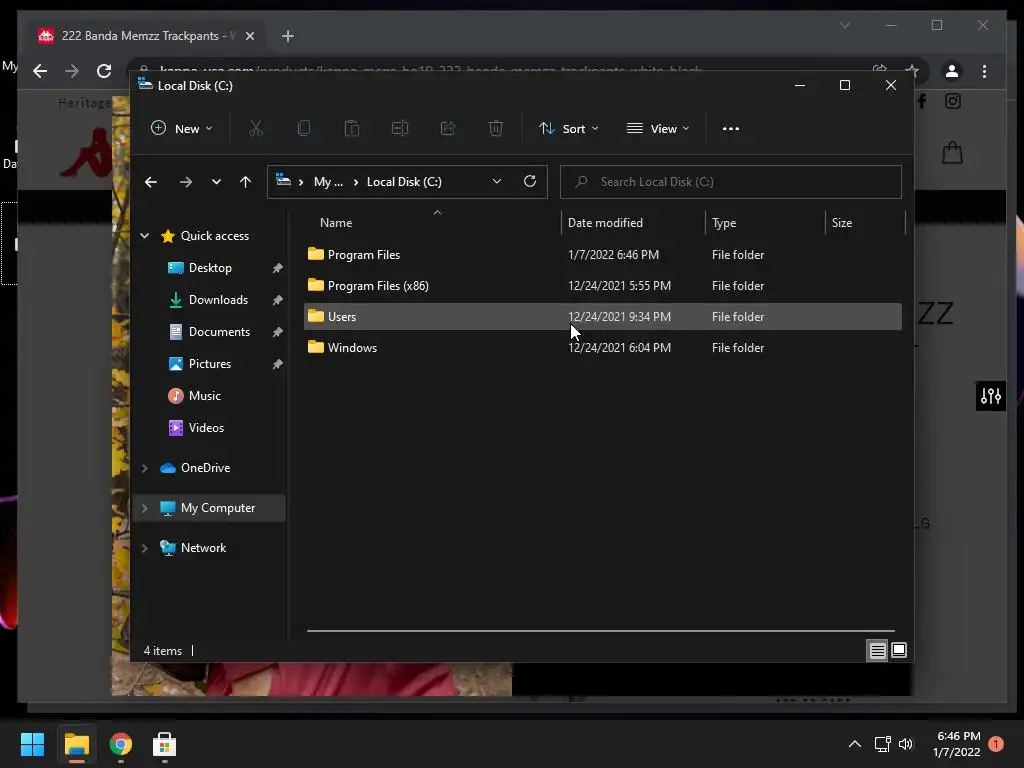Screen dimensions: 1024x768
Task: Click the filter sliders icon on webpage
Action: 991,396
